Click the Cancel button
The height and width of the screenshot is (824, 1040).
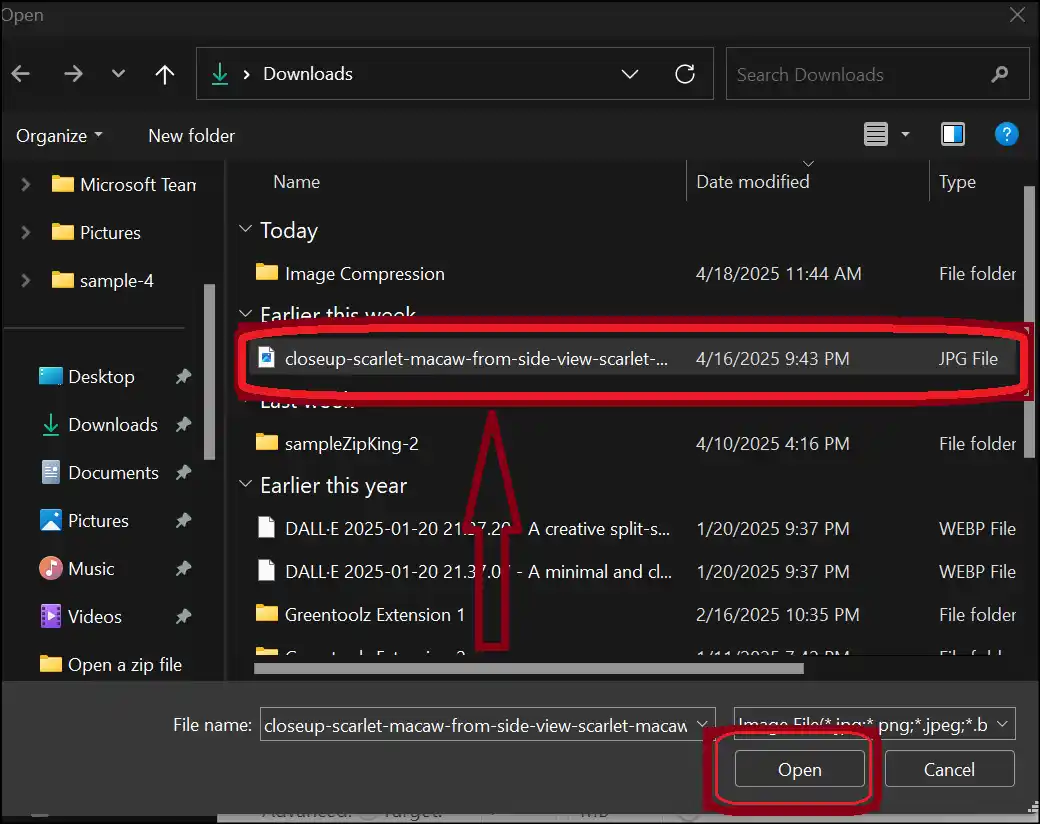[949, 769]
